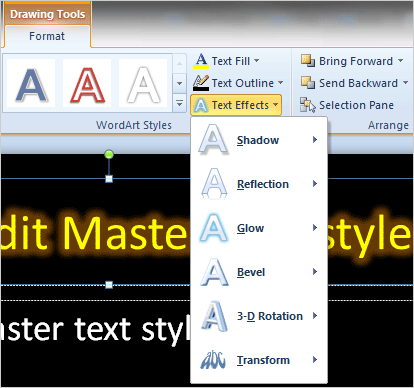This screenshot has width=414, height=388.
Task: Click the Text Outline label
Action: point(243,83)
